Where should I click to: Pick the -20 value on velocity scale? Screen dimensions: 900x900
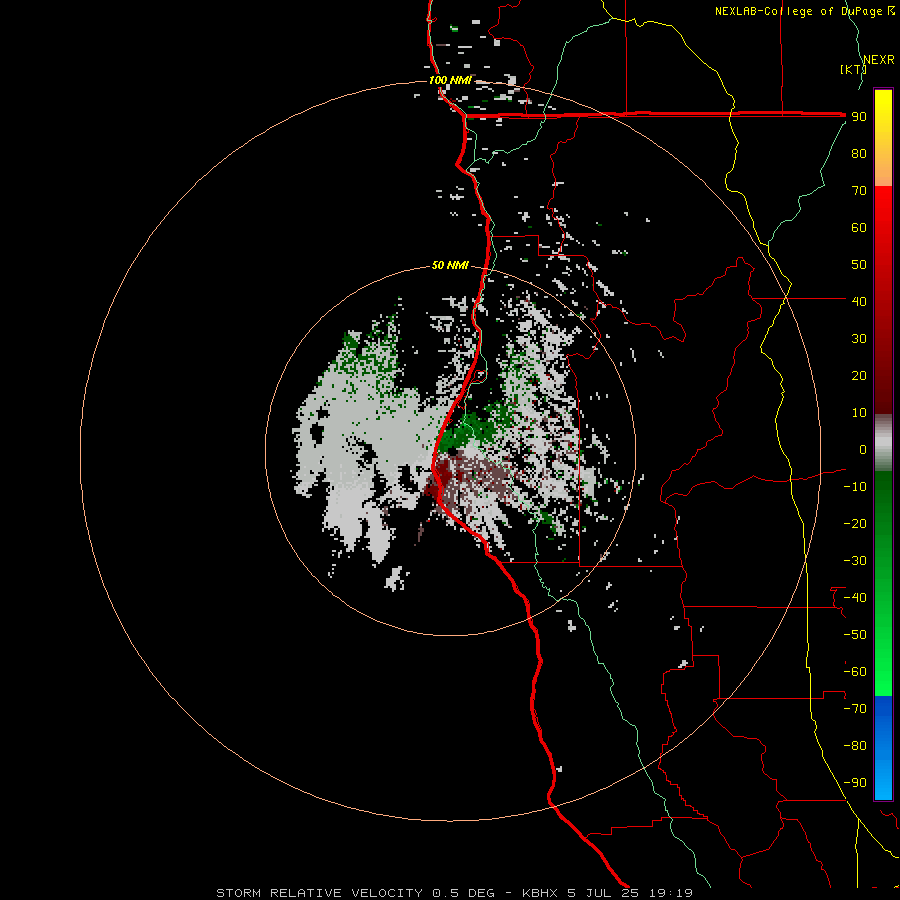pyautogui.click(x=855, y=523)
